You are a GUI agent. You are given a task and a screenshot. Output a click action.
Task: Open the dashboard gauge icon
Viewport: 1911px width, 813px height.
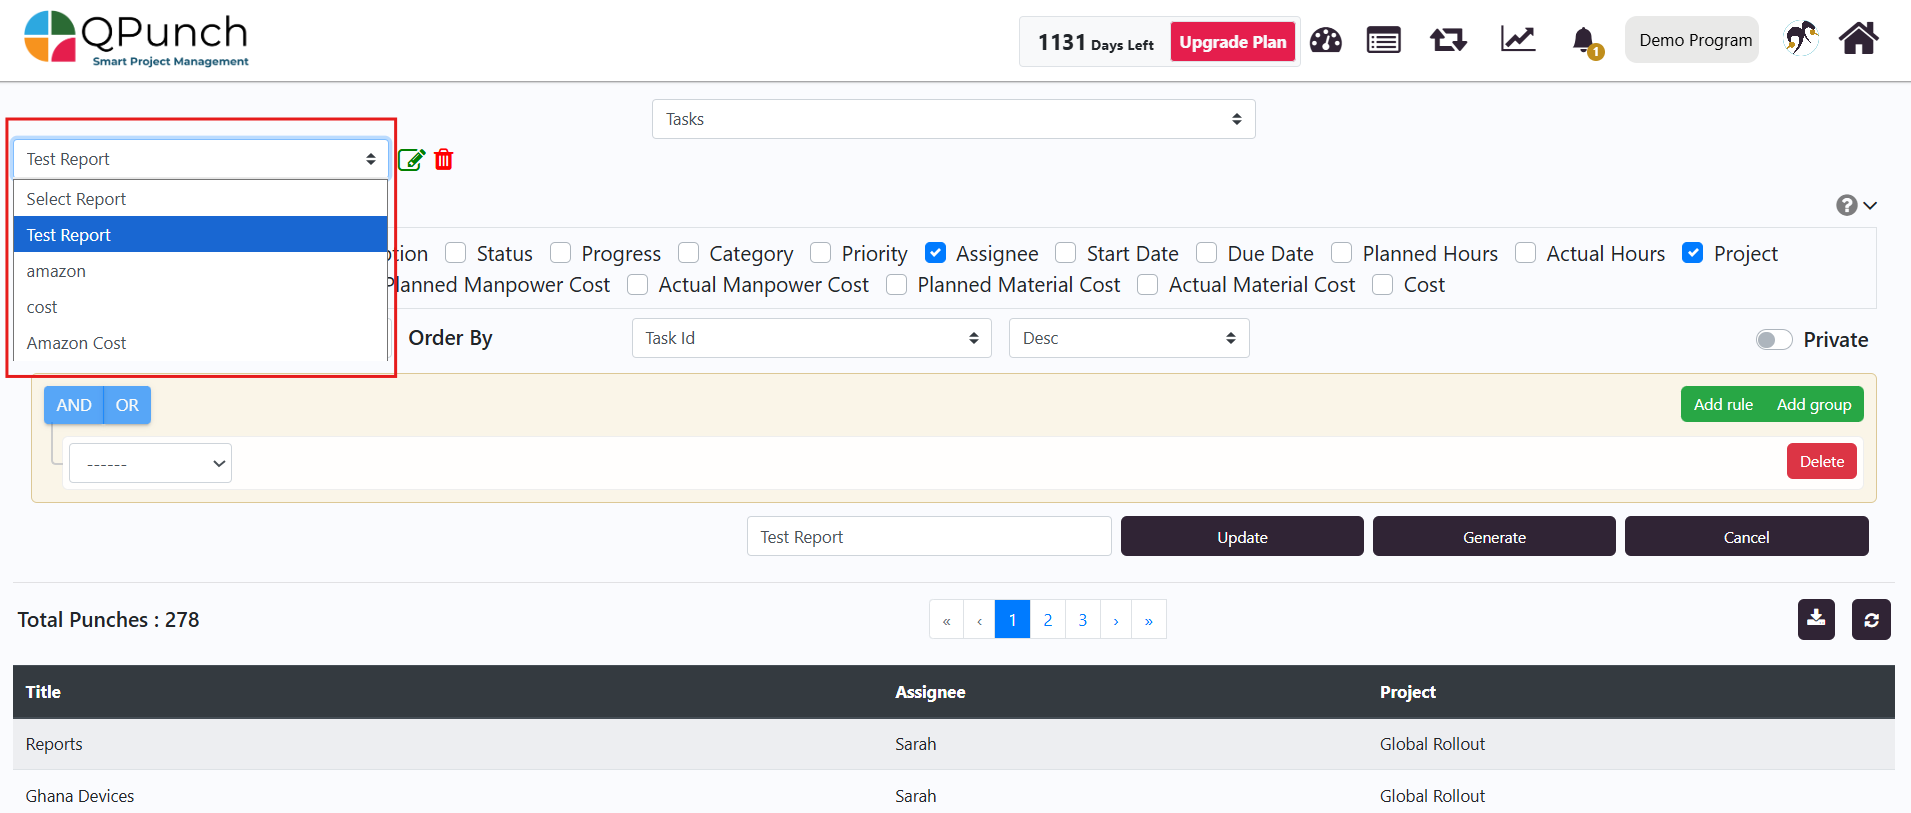(x=1325, y=41)
